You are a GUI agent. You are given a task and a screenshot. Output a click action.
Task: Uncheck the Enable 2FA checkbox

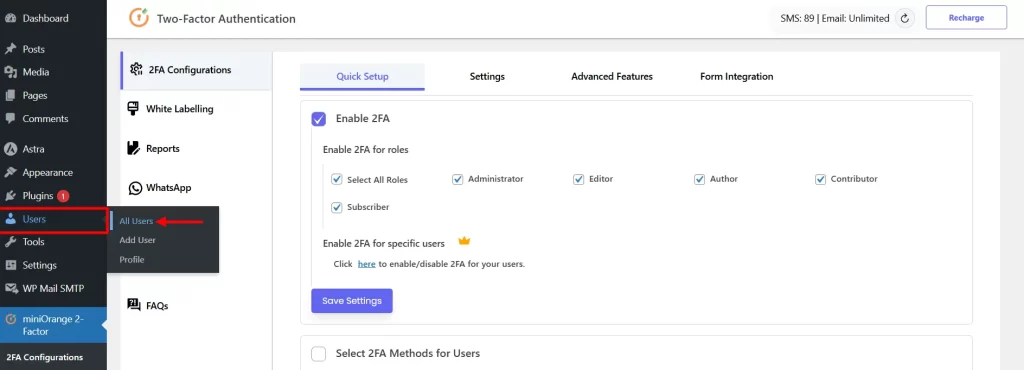point(319,119)
